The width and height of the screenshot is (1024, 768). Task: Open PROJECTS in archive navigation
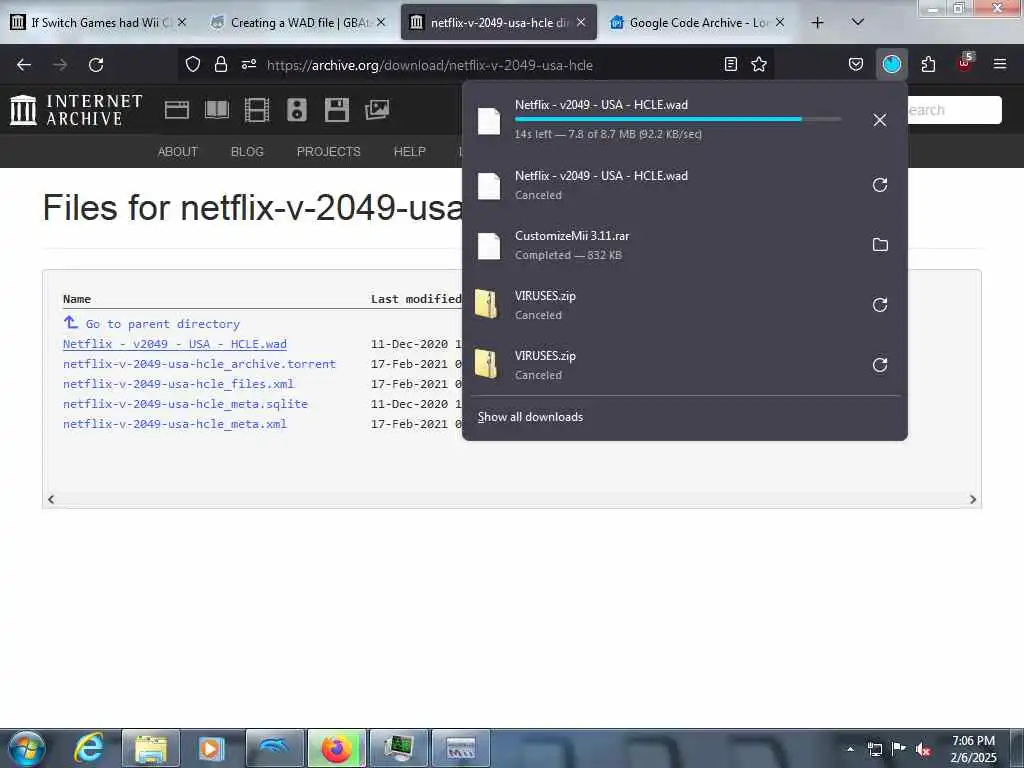[x=328, y=152]
